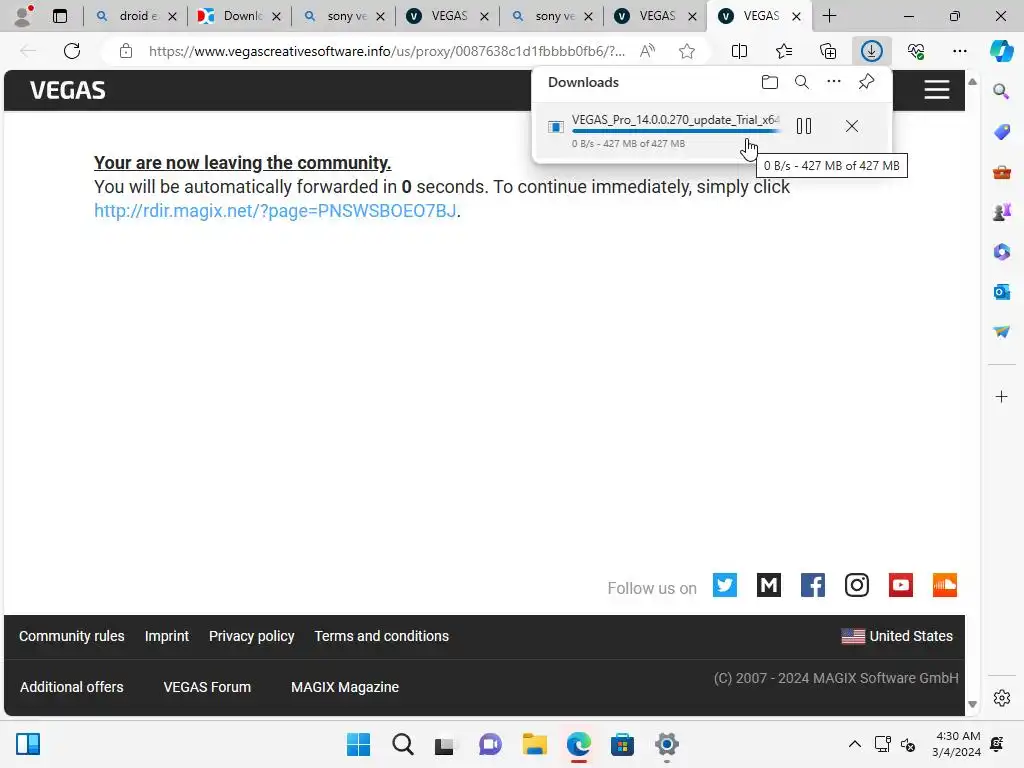Open the hamburger navigation menu

point(936,89)
